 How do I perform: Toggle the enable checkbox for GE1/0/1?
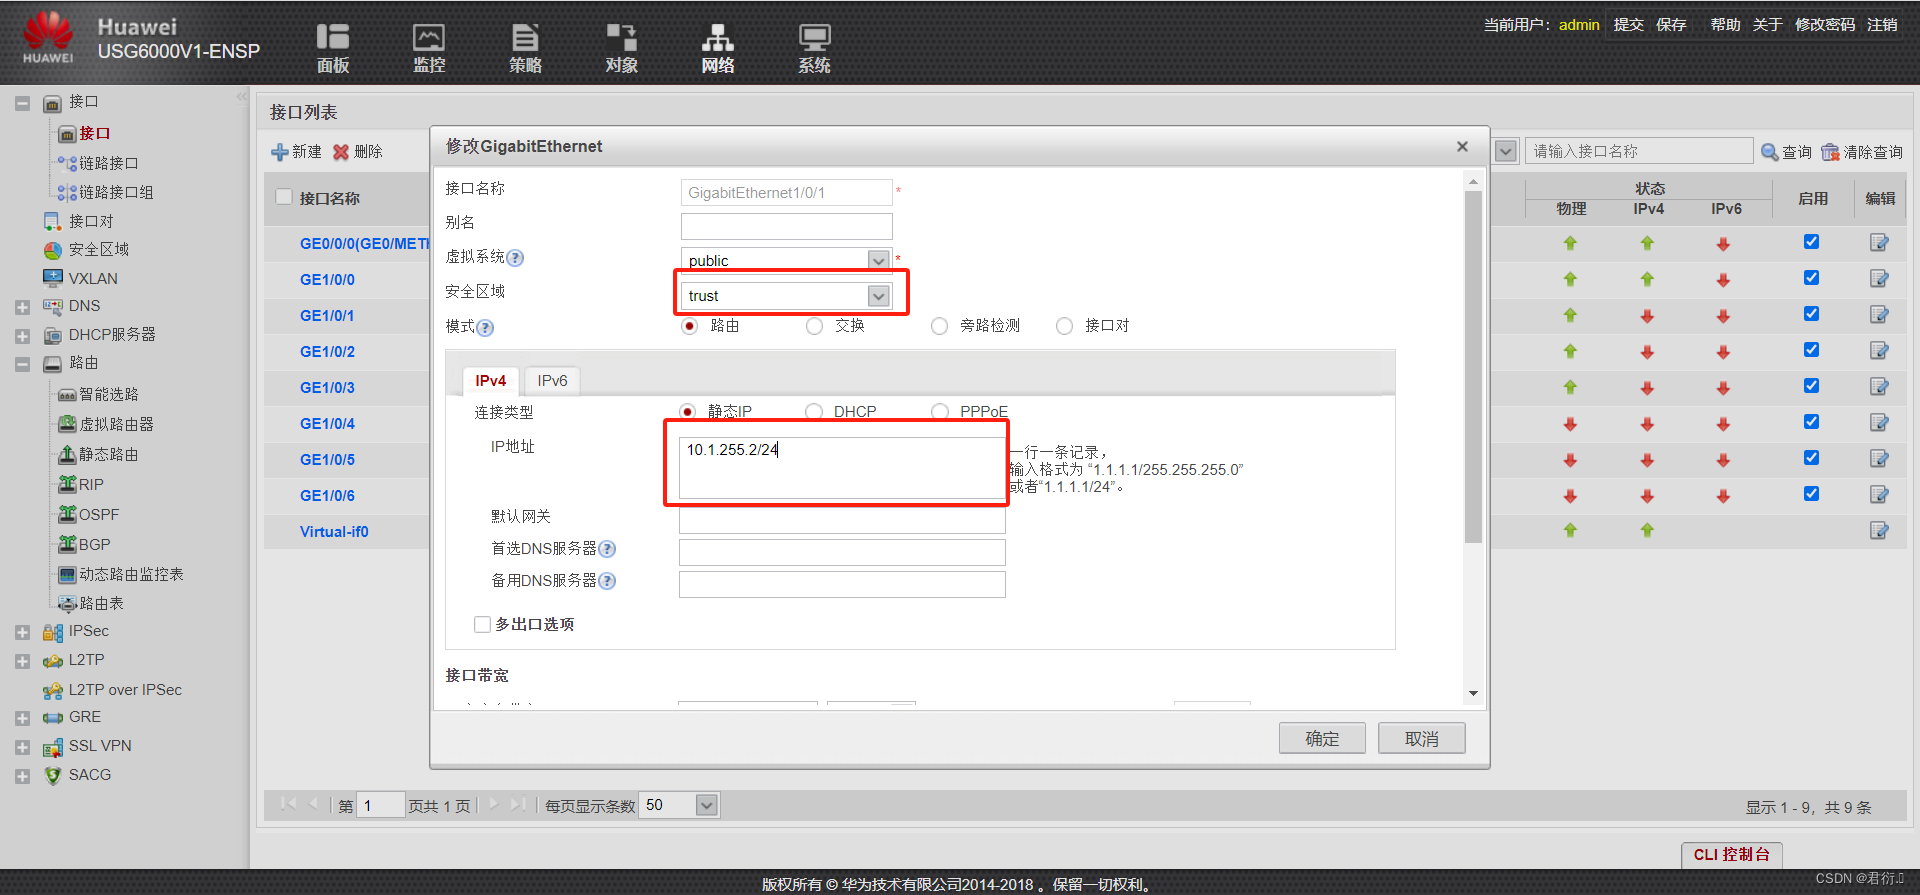coord(1811,314)
